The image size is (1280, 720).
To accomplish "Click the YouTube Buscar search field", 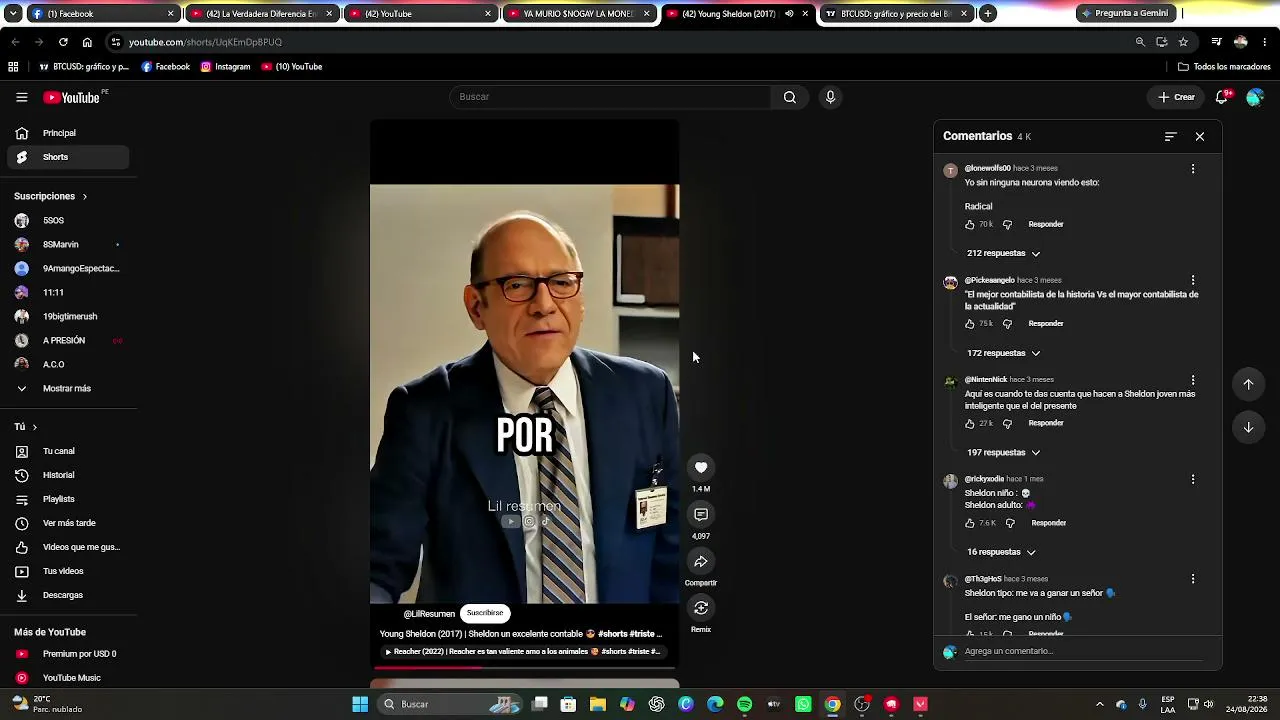I will point(610,97).
